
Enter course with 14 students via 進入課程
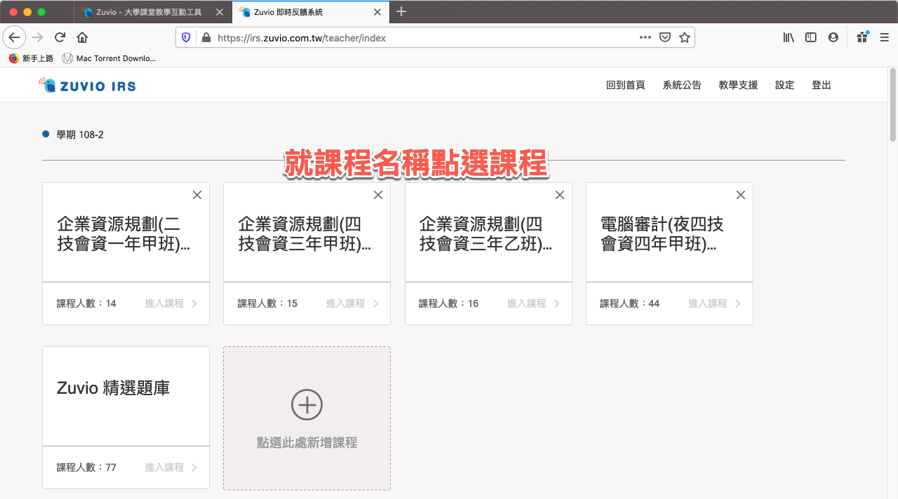(x=171, y=304)
